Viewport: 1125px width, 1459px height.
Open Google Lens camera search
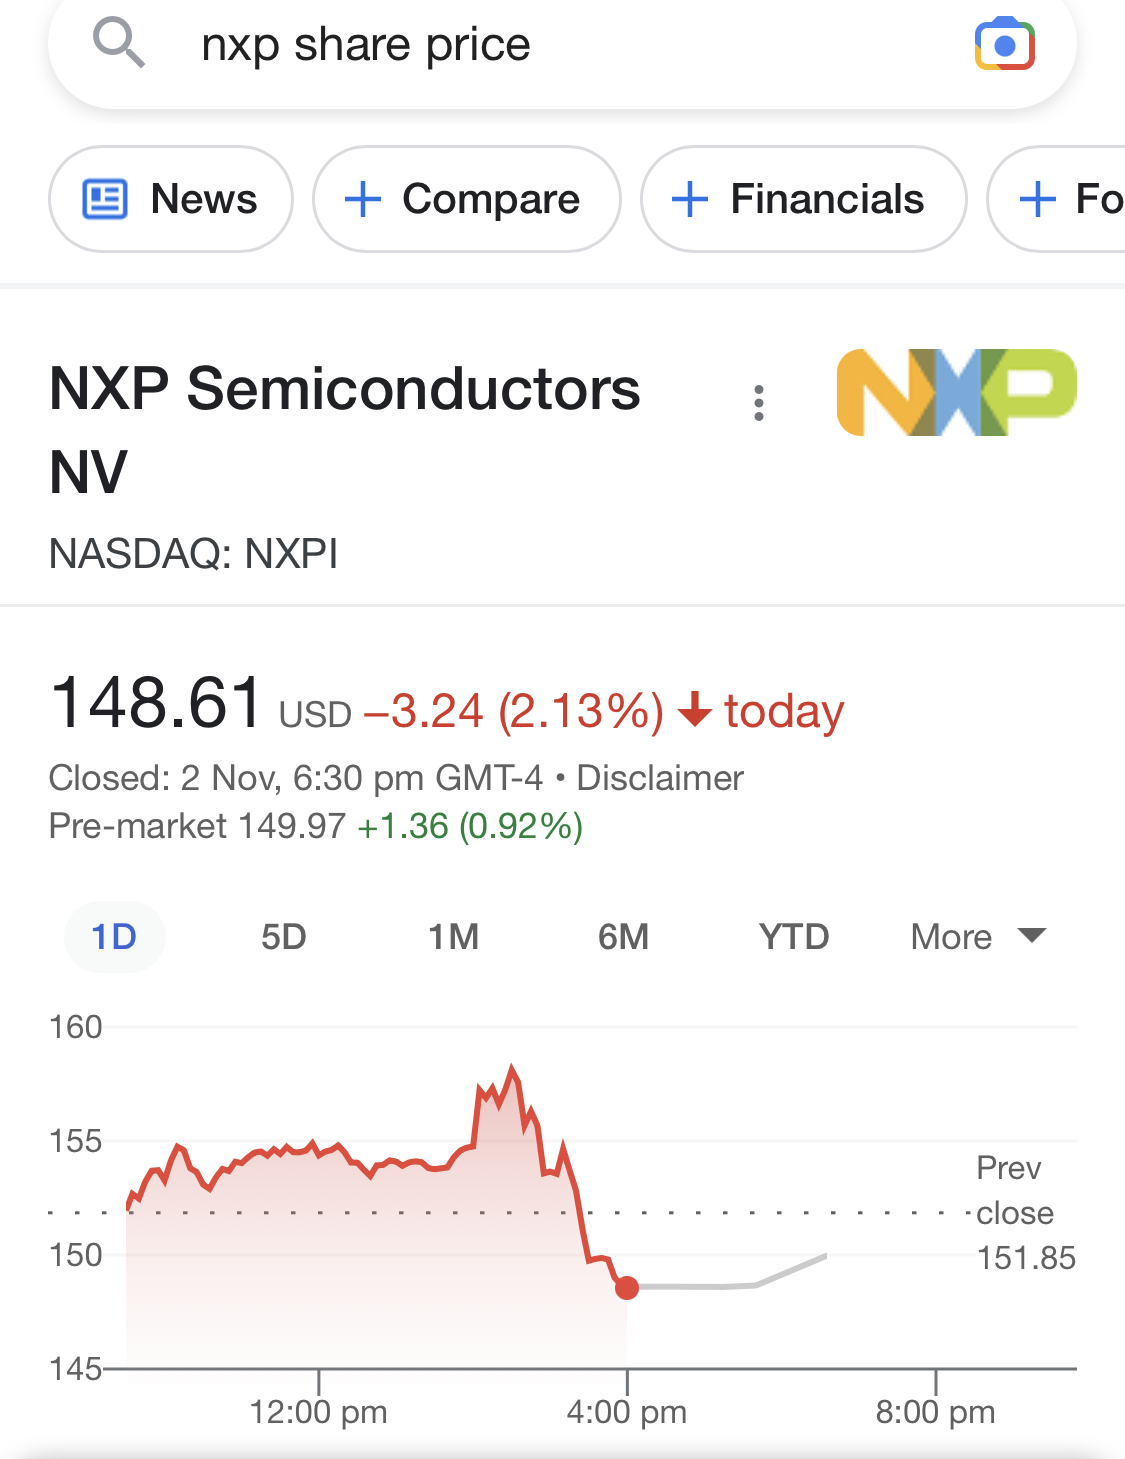[x=1004, y=45]
